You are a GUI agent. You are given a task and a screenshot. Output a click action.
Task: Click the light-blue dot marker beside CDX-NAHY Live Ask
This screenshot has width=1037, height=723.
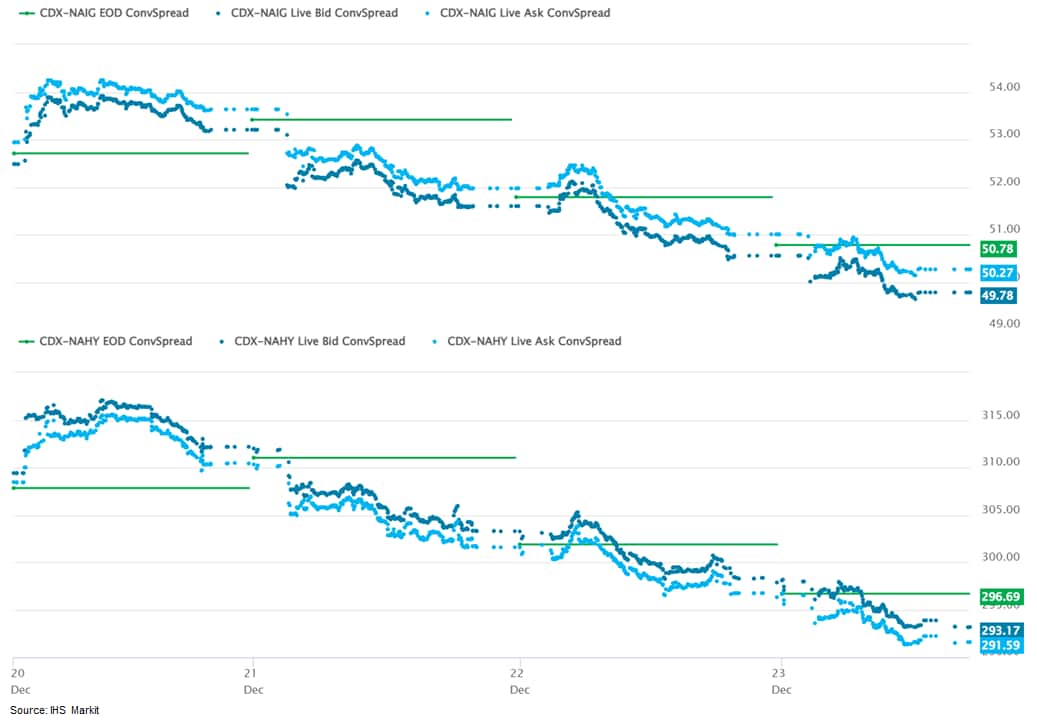(432, 341)
